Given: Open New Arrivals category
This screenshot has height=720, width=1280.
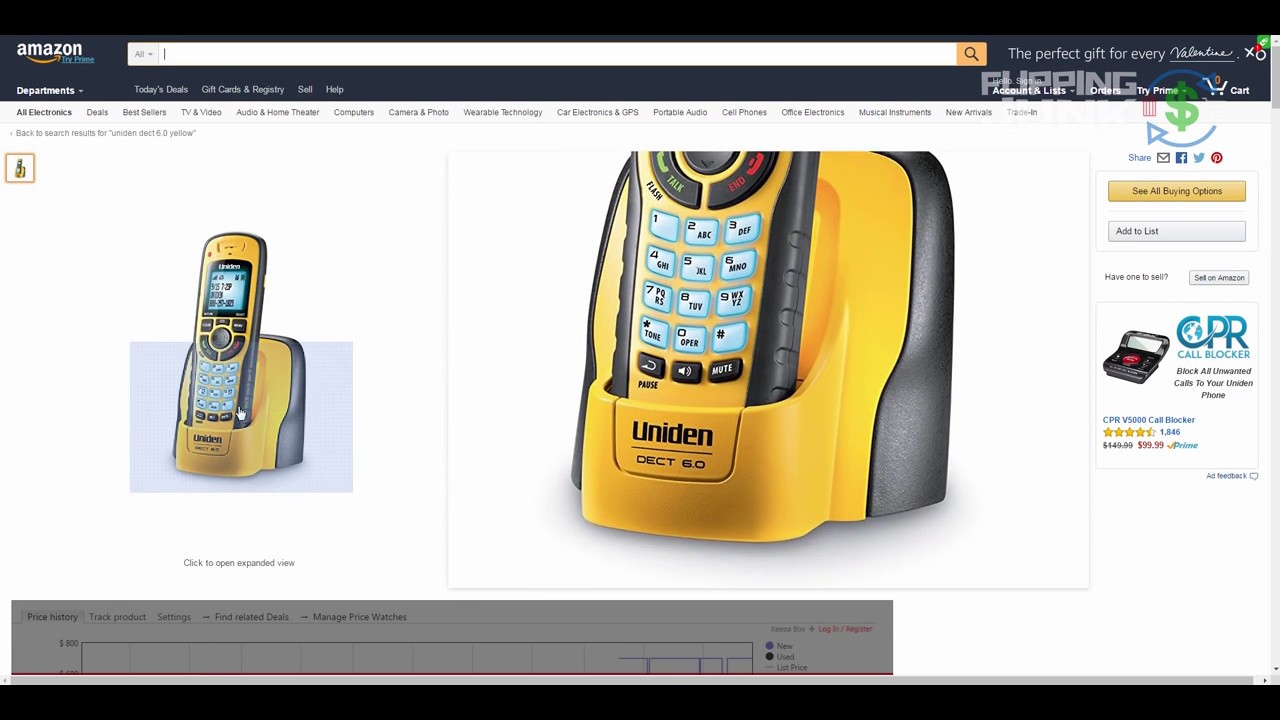Looking at the screenshot, I should (969, 112).
